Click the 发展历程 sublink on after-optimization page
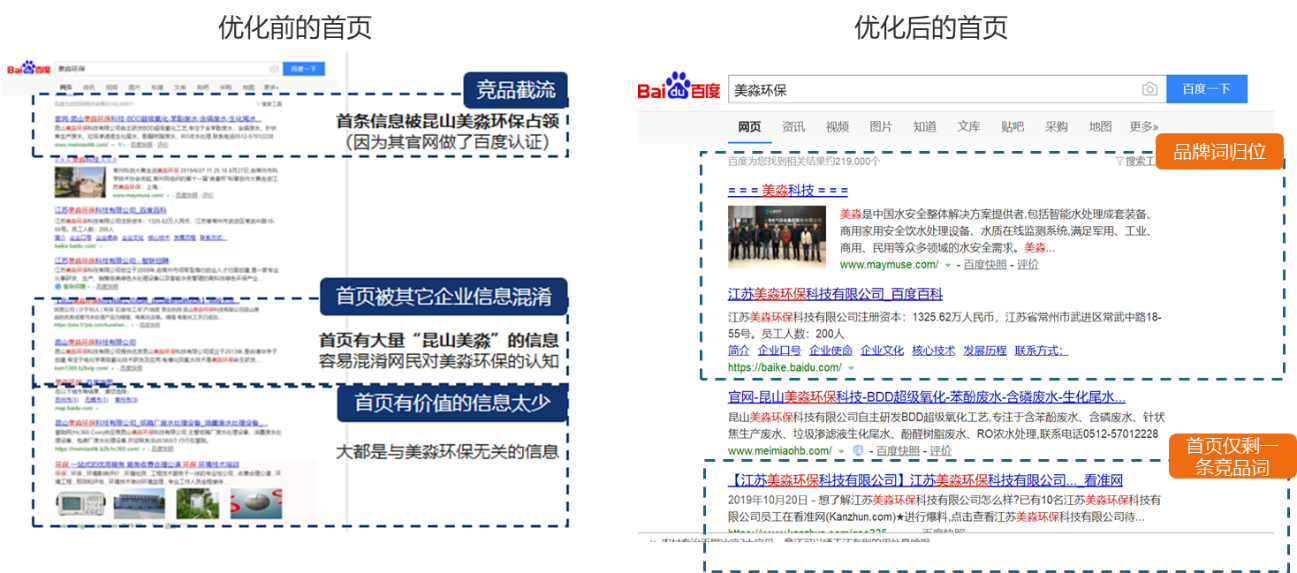The height and width of the screenshot is (573, 1297). 985,351
